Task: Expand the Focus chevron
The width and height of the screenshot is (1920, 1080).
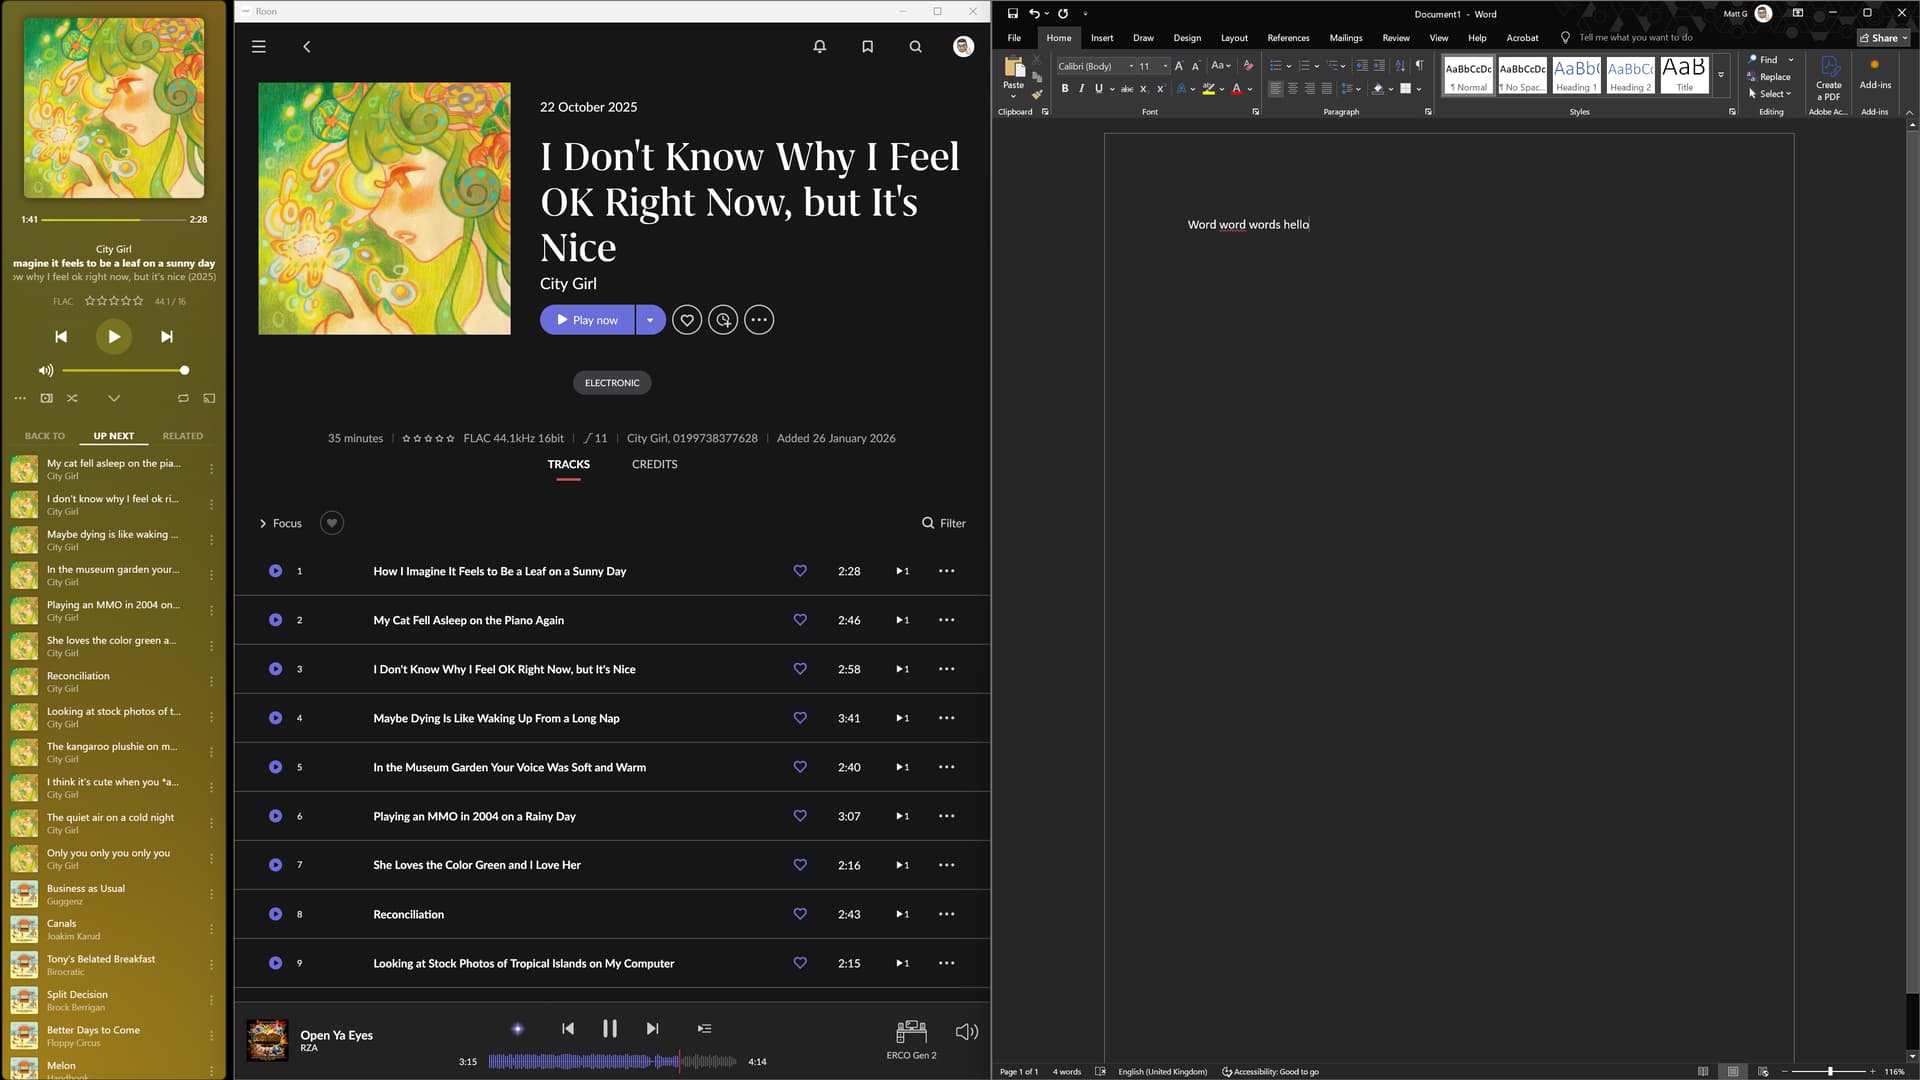Action: point(263,523)
